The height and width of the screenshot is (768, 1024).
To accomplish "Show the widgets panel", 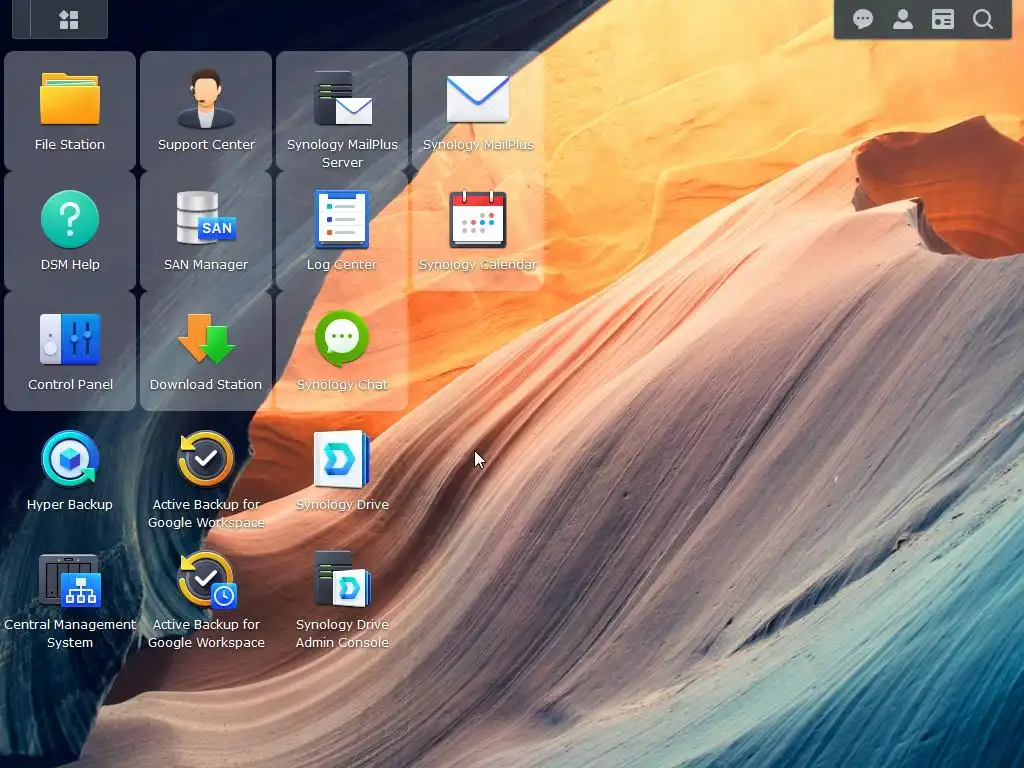I will [x=942, y=20].
